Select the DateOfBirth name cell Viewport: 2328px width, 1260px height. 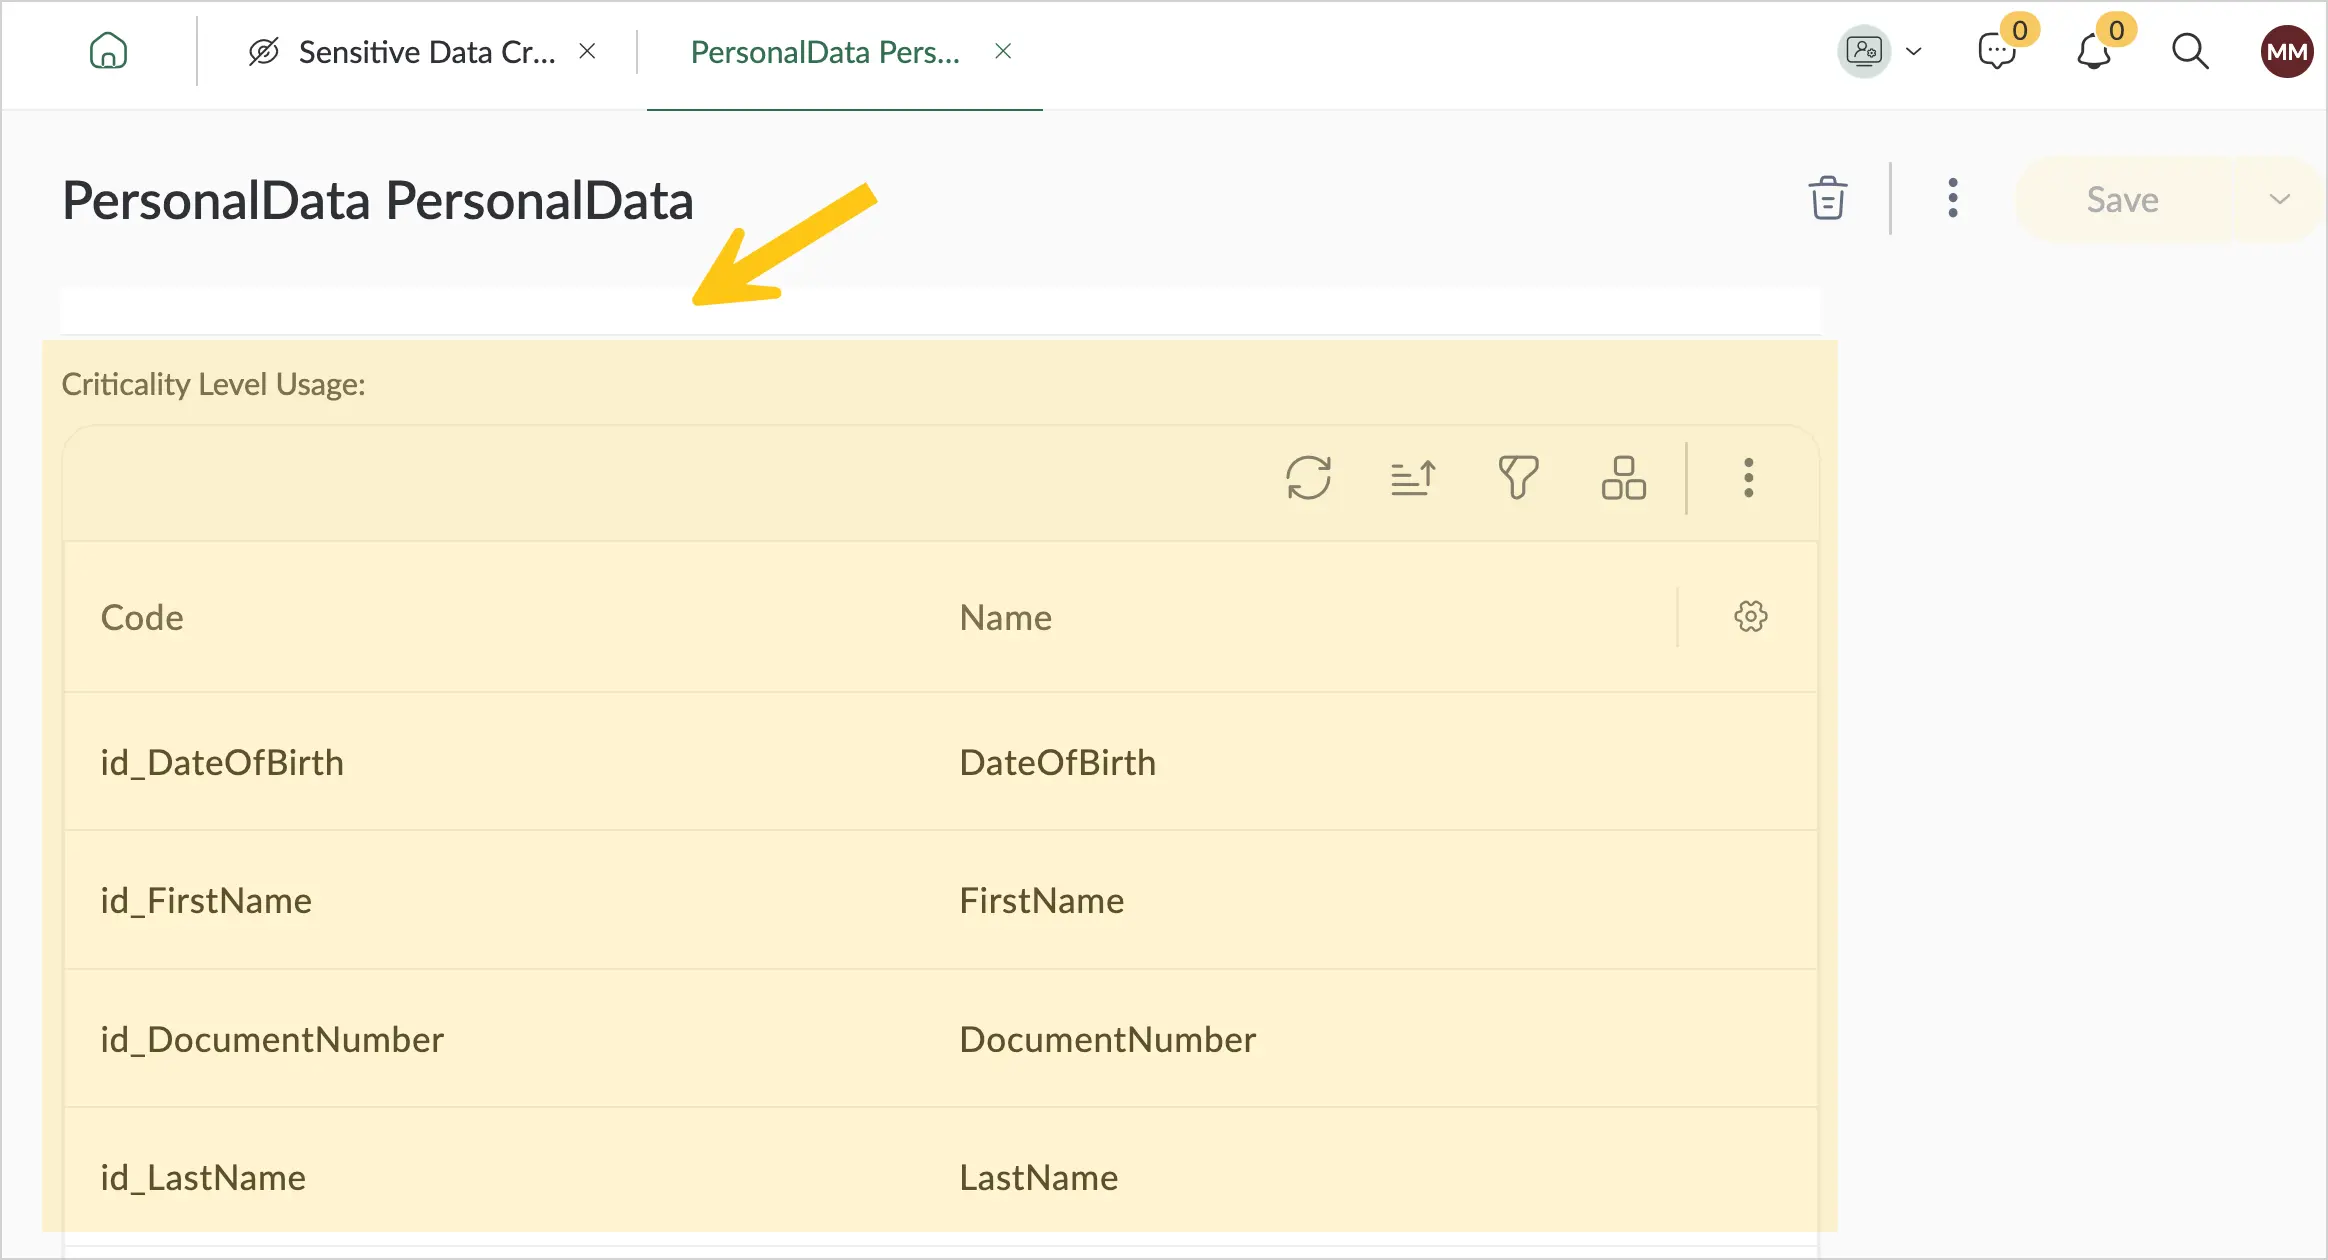click(1057, 762)
